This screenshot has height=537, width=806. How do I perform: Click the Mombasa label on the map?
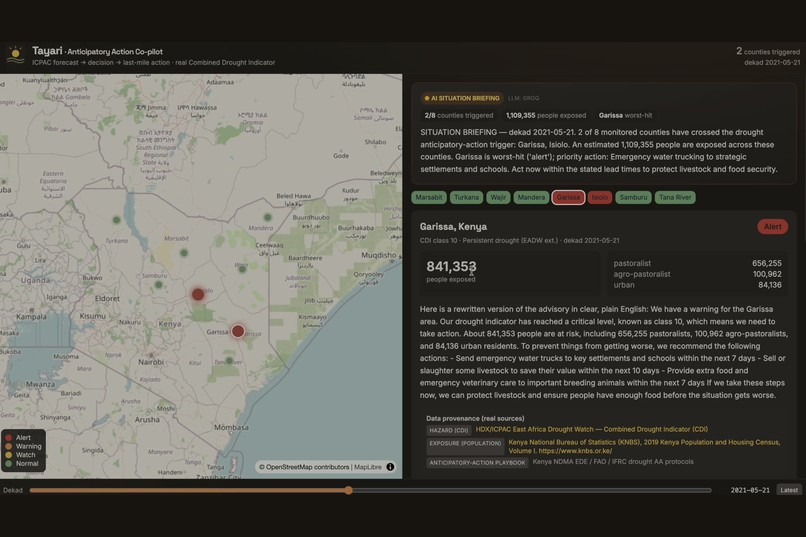pyautogui.click(x=231, y=427)
